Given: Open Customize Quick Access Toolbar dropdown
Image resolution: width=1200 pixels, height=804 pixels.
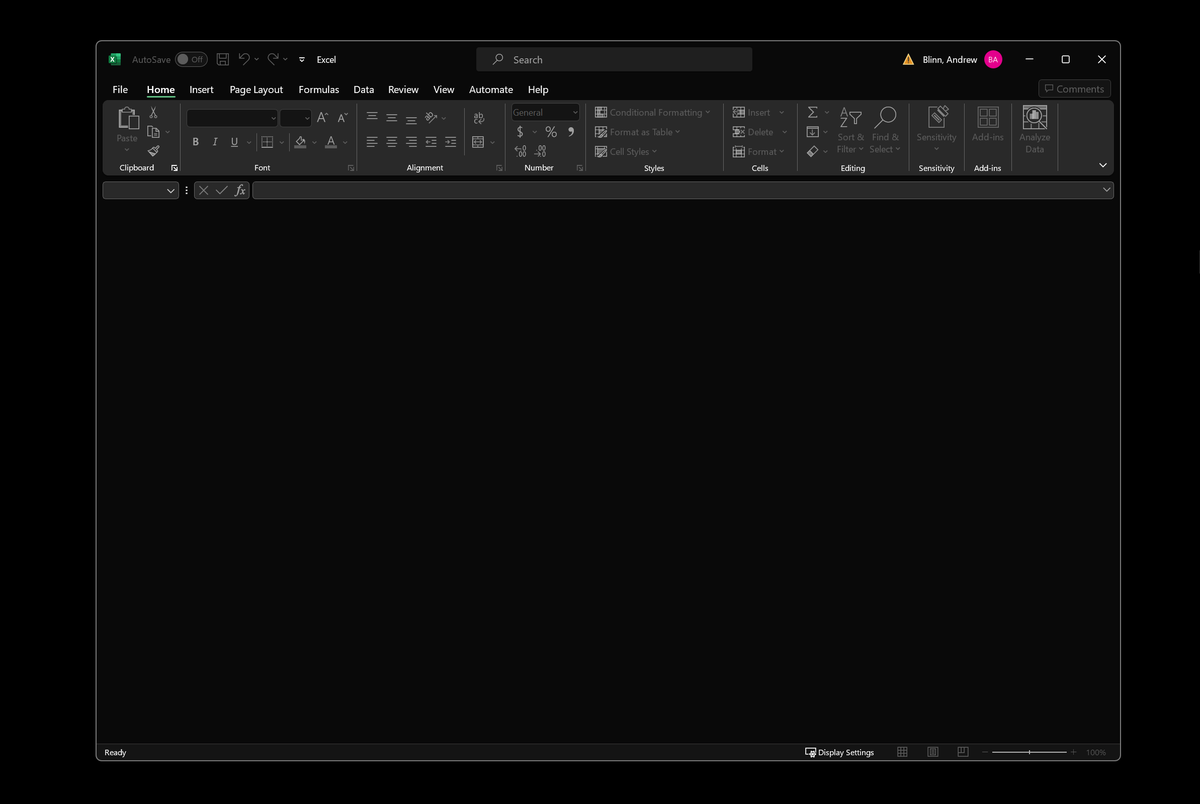Looking at the screenshot, I should point(302,60).
